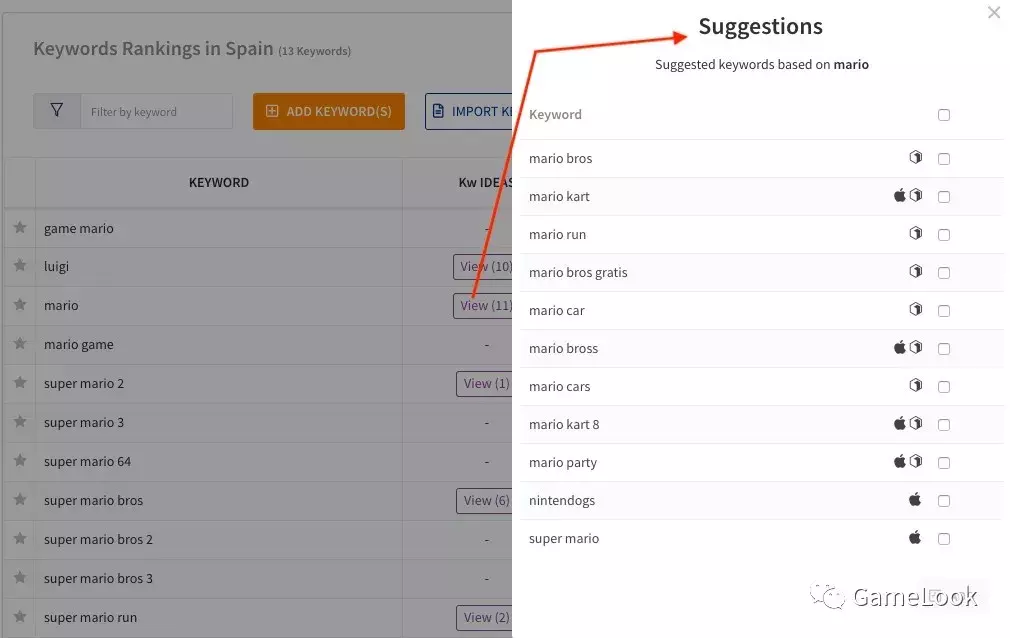
Task: Click the ADD KEYWORD(S) button
Action: pos(329,111)
